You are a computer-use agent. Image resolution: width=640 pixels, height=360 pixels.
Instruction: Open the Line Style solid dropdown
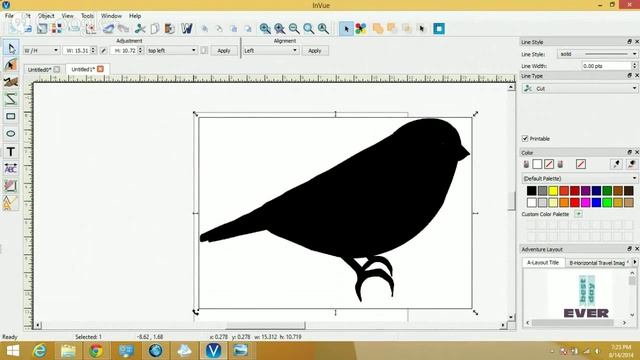pos(597,54)
